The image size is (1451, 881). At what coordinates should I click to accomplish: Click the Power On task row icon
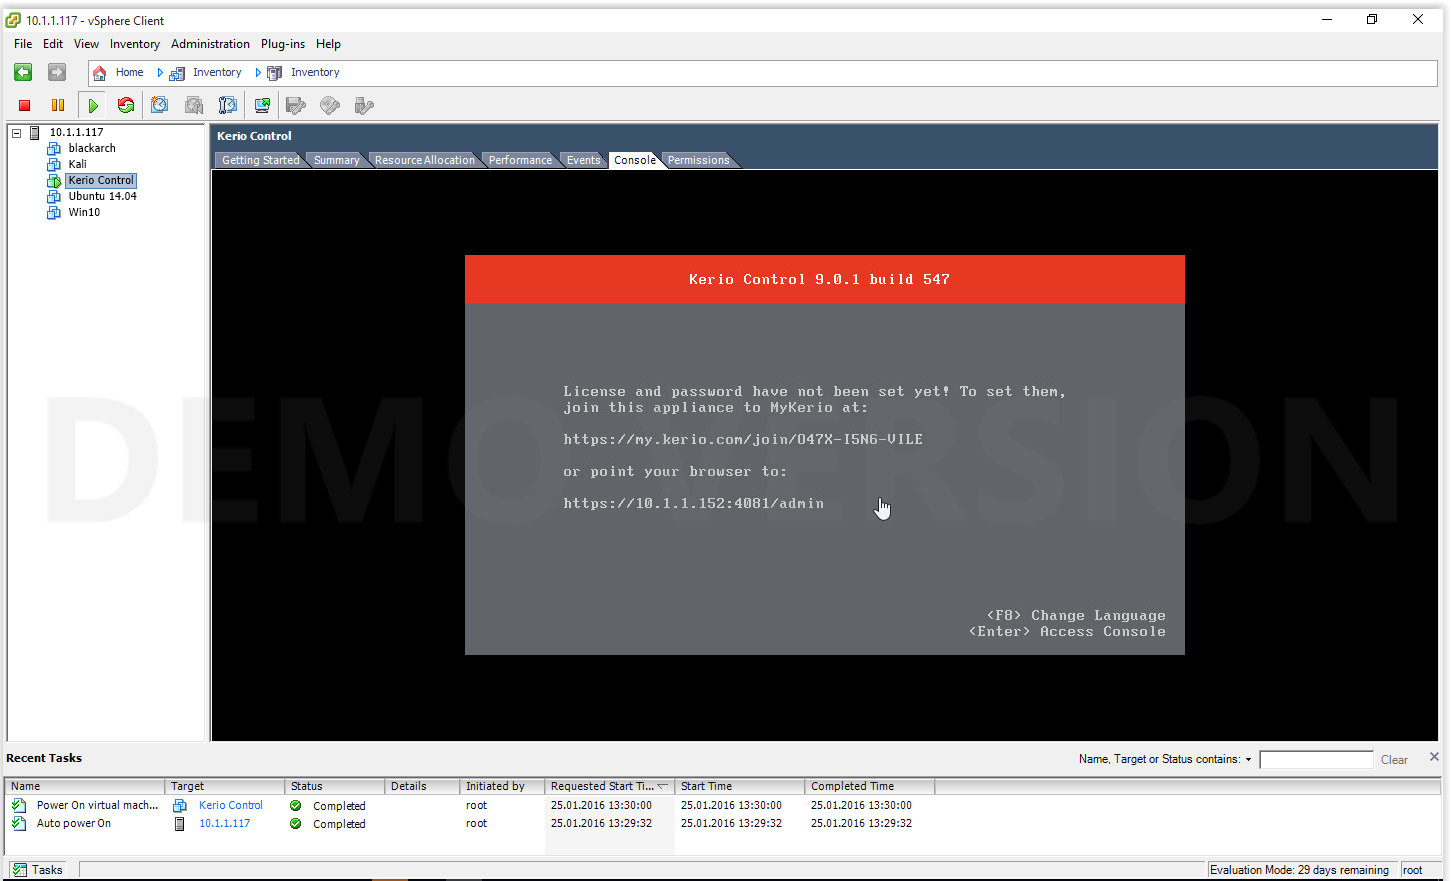19,805
